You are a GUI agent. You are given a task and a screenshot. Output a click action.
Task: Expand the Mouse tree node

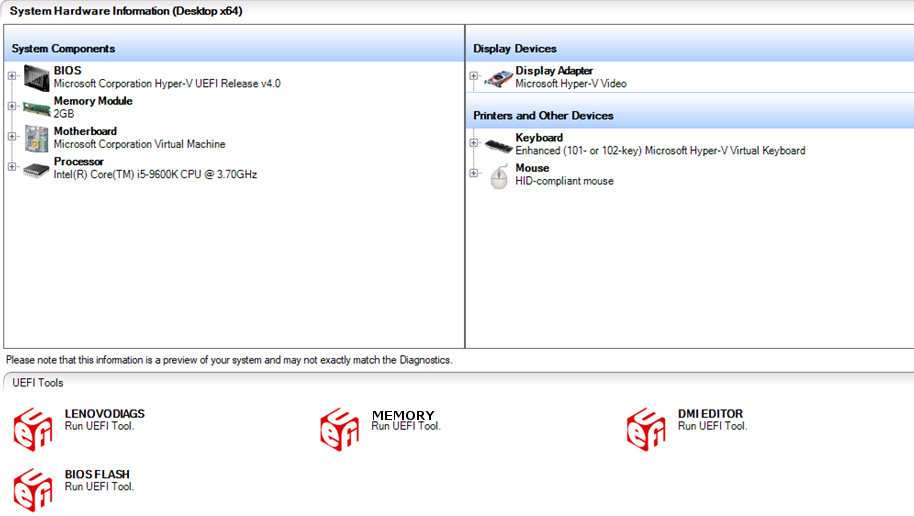coord(473,173)
